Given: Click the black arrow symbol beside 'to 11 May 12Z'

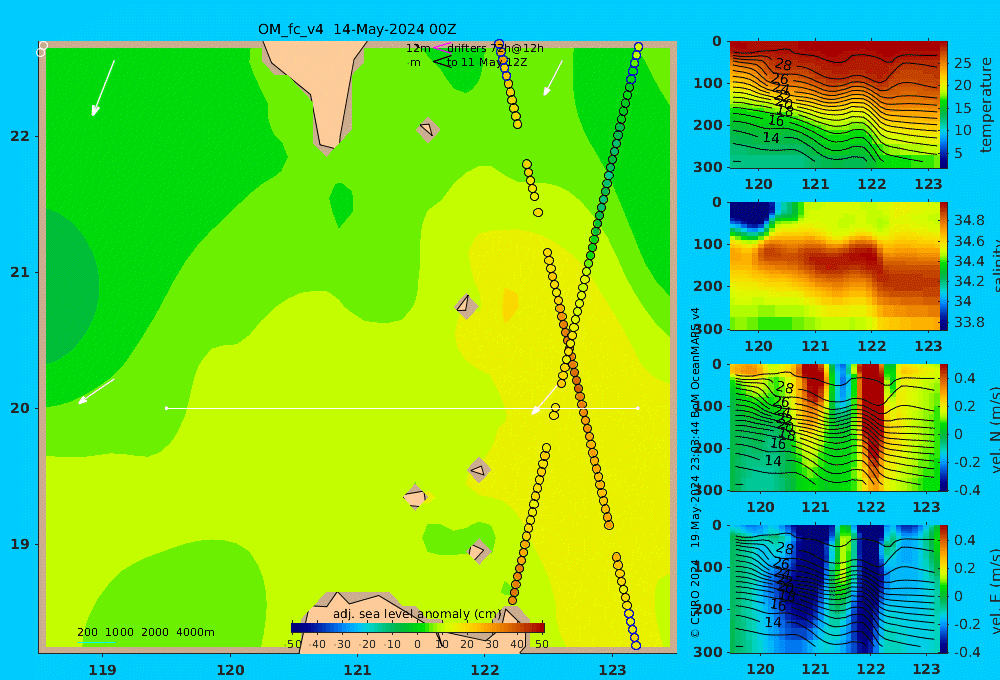Looking at the screenshot, I should (x=441, y=62).
